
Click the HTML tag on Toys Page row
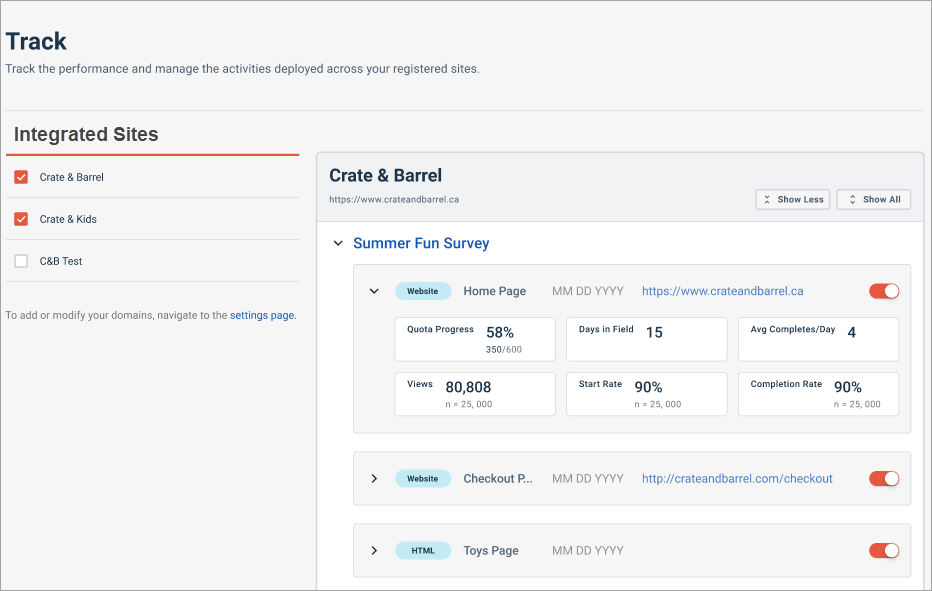[423, 551]
